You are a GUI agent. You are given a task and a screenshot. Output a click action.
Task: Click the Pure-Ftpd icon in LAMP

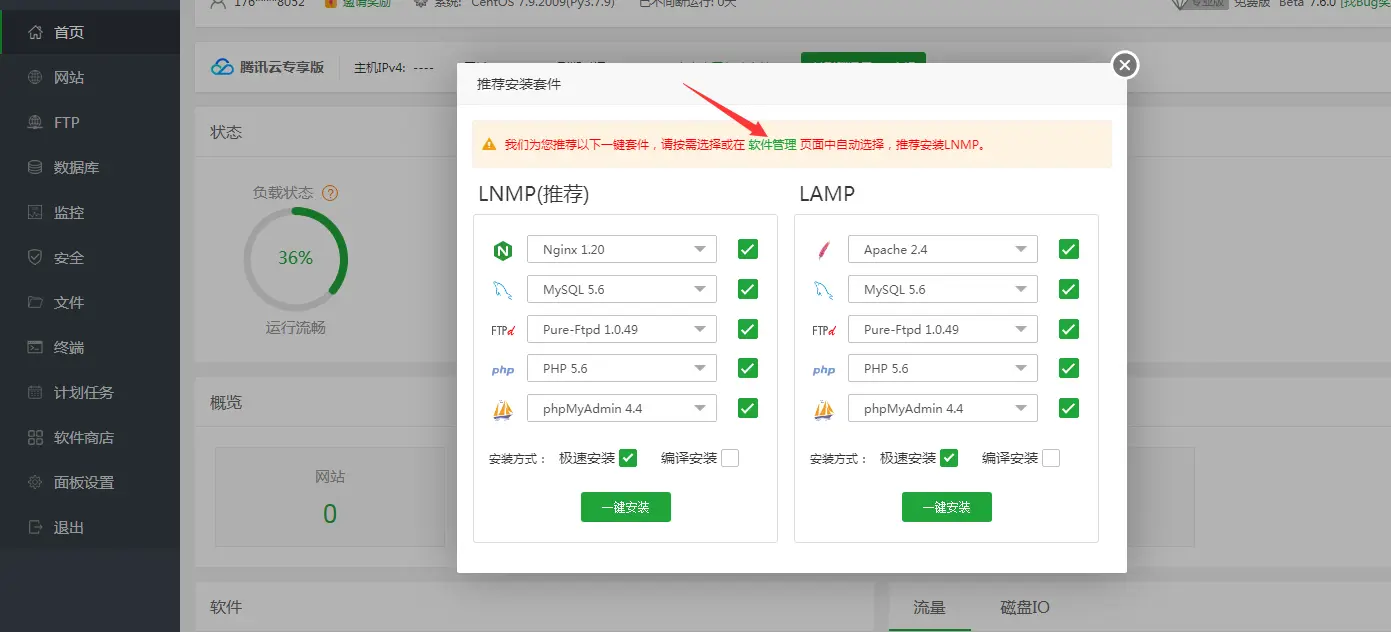824,329
